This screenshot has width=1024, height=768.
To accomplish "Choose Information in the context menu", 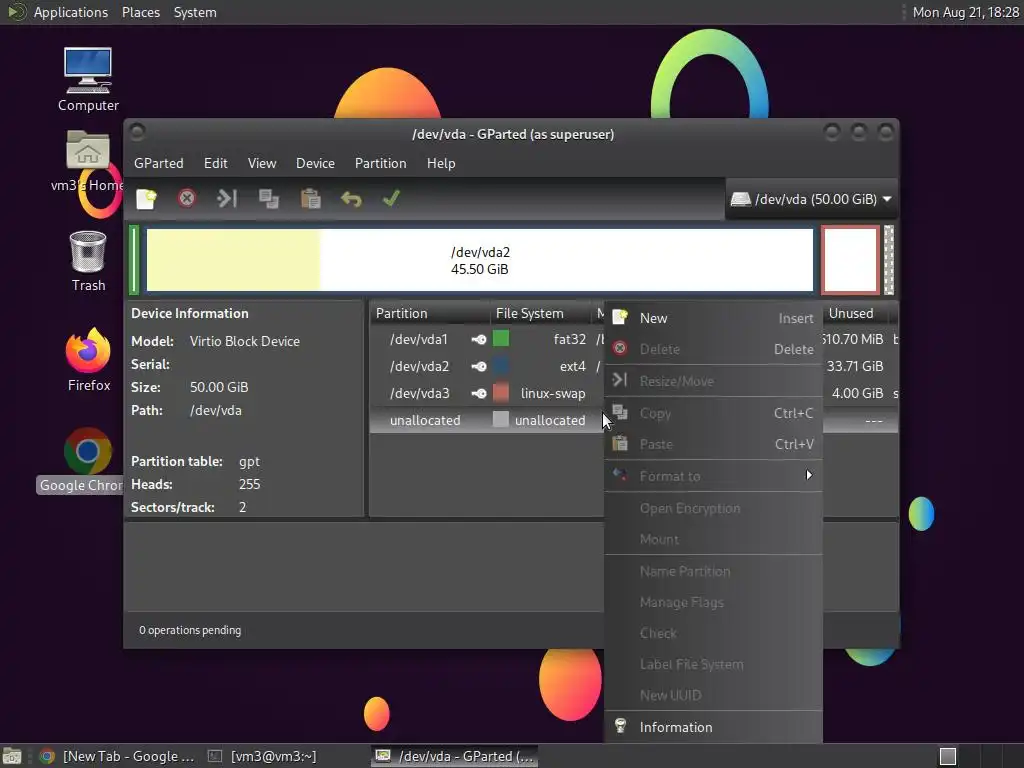I will coord(713,727).
